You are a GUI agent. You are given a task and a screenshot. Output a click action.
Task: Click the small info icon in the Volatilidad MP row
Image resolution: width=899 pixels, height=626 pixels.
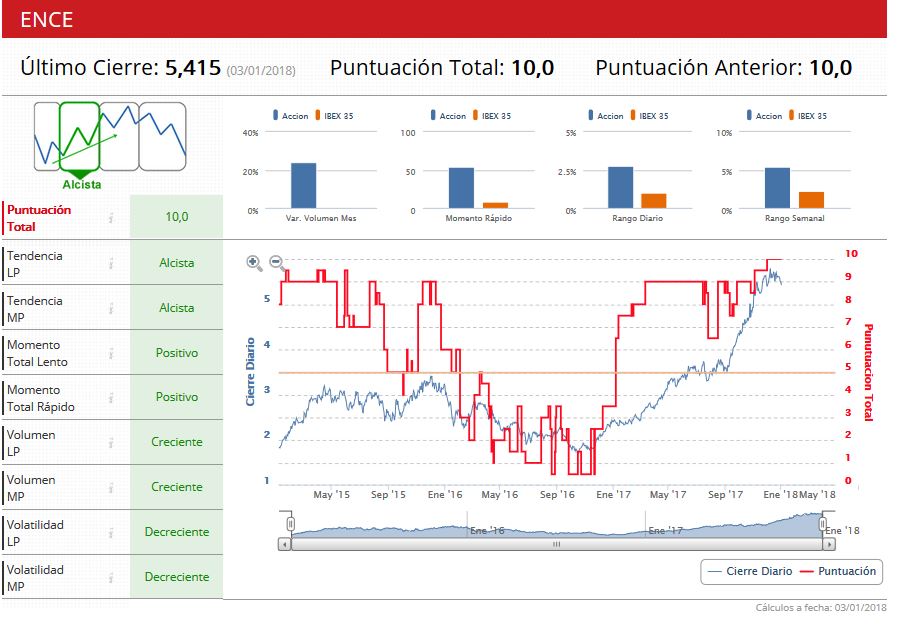(x=111, y=577)
